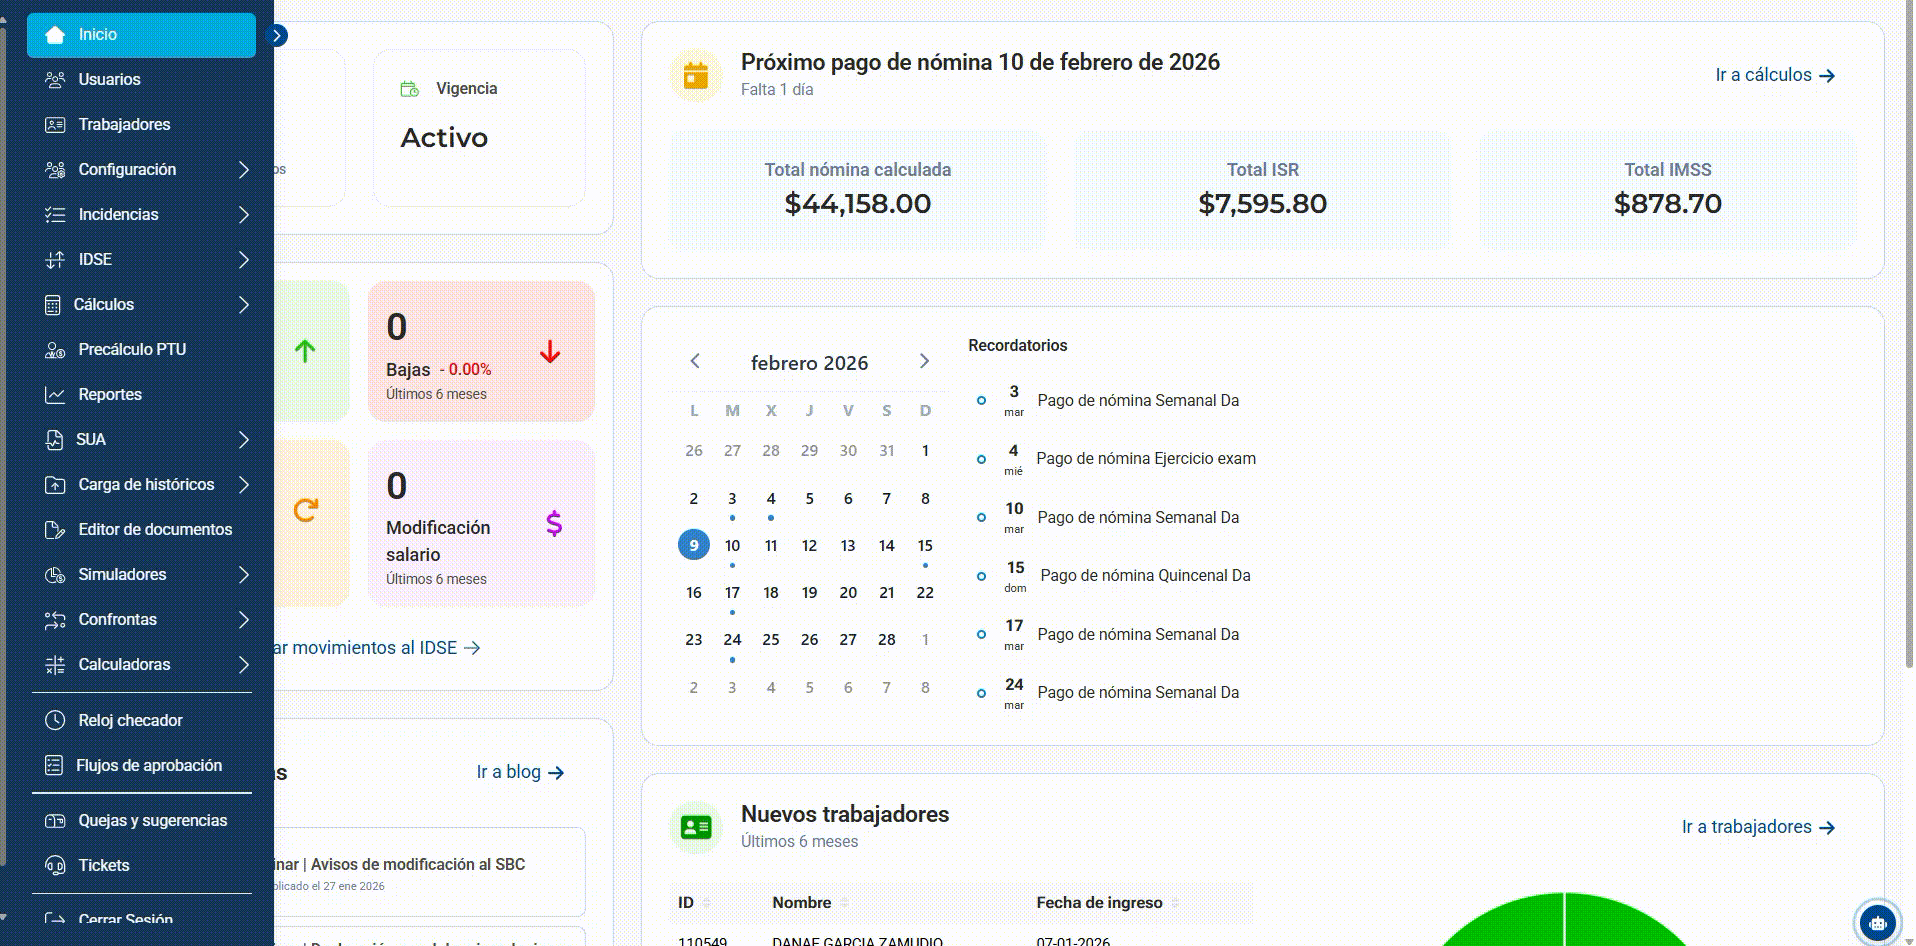Click the Incidencias checklist icon
This screenshot has width=1916, height=946.
pyautogui.click(x=55, y=215)
